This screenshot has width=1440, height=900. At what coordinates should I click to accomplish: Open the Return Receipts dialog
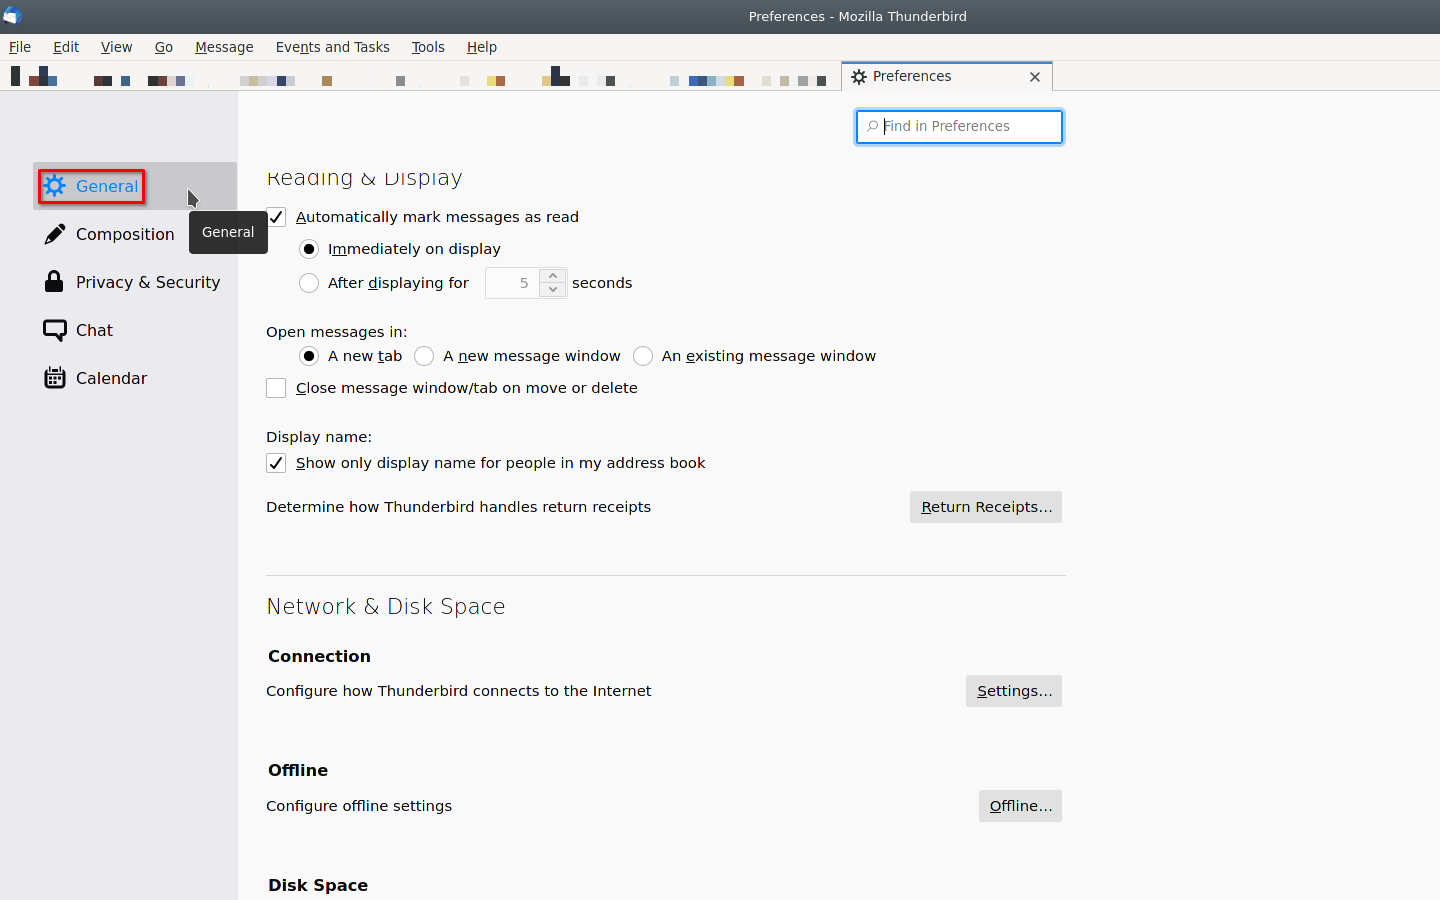(x=985, y=507)
